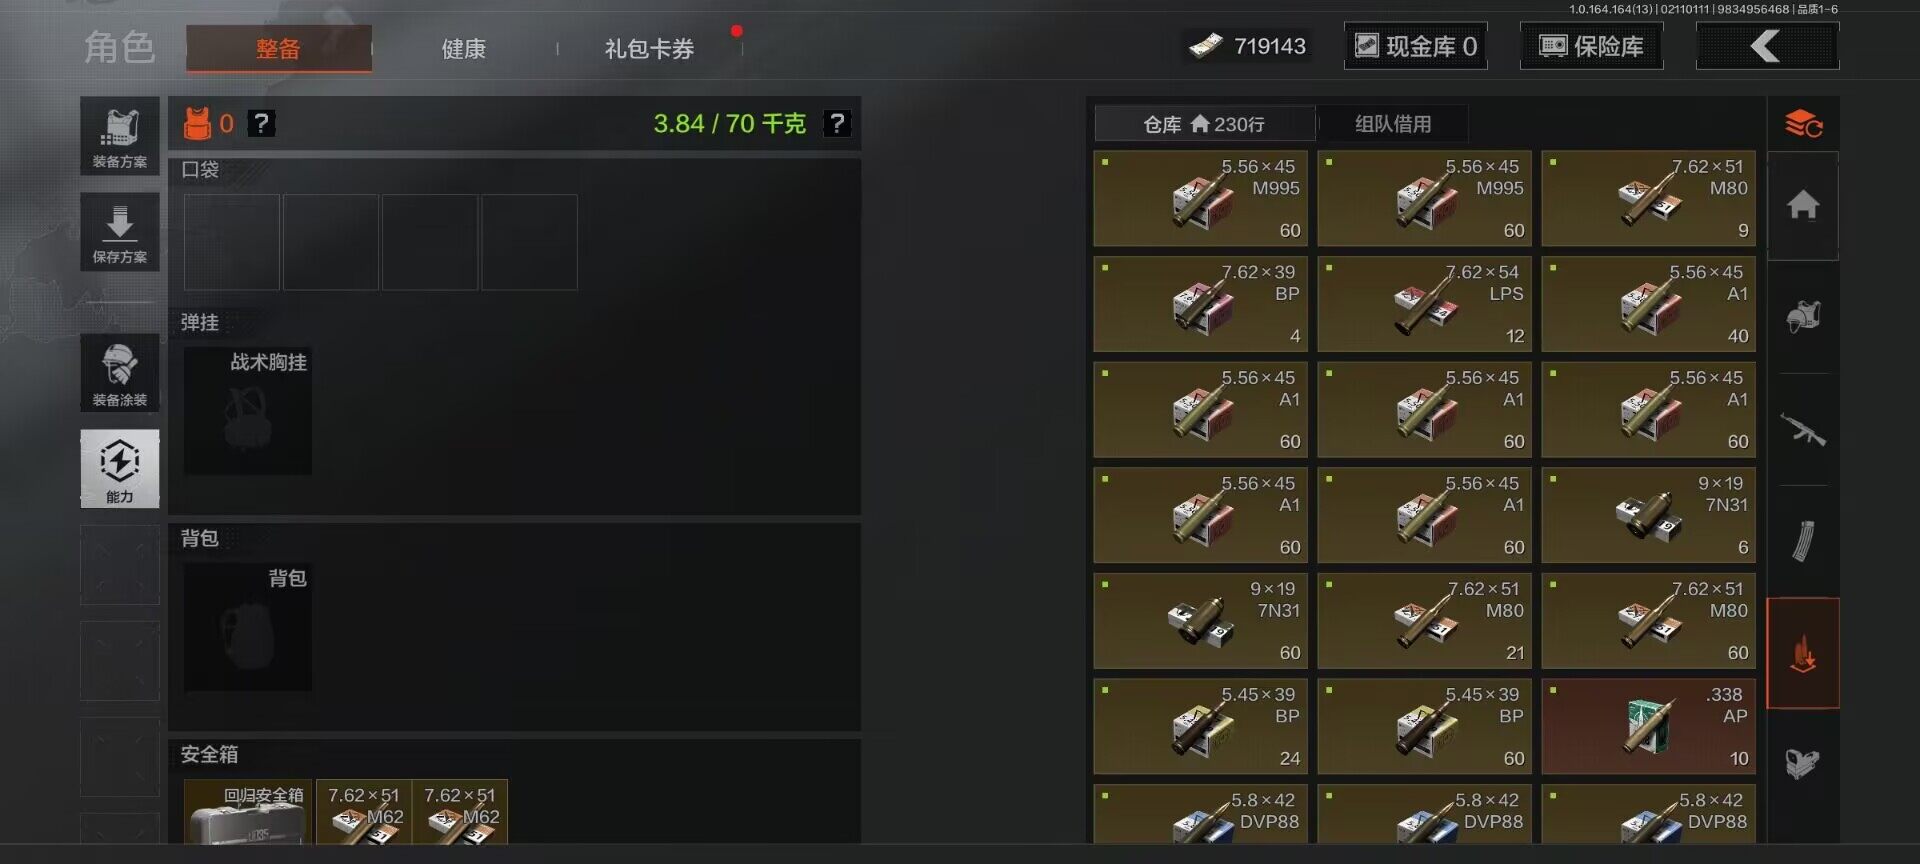
Task: Filter warehouse by rifle weapon icon
Action: coord(1803,430)
